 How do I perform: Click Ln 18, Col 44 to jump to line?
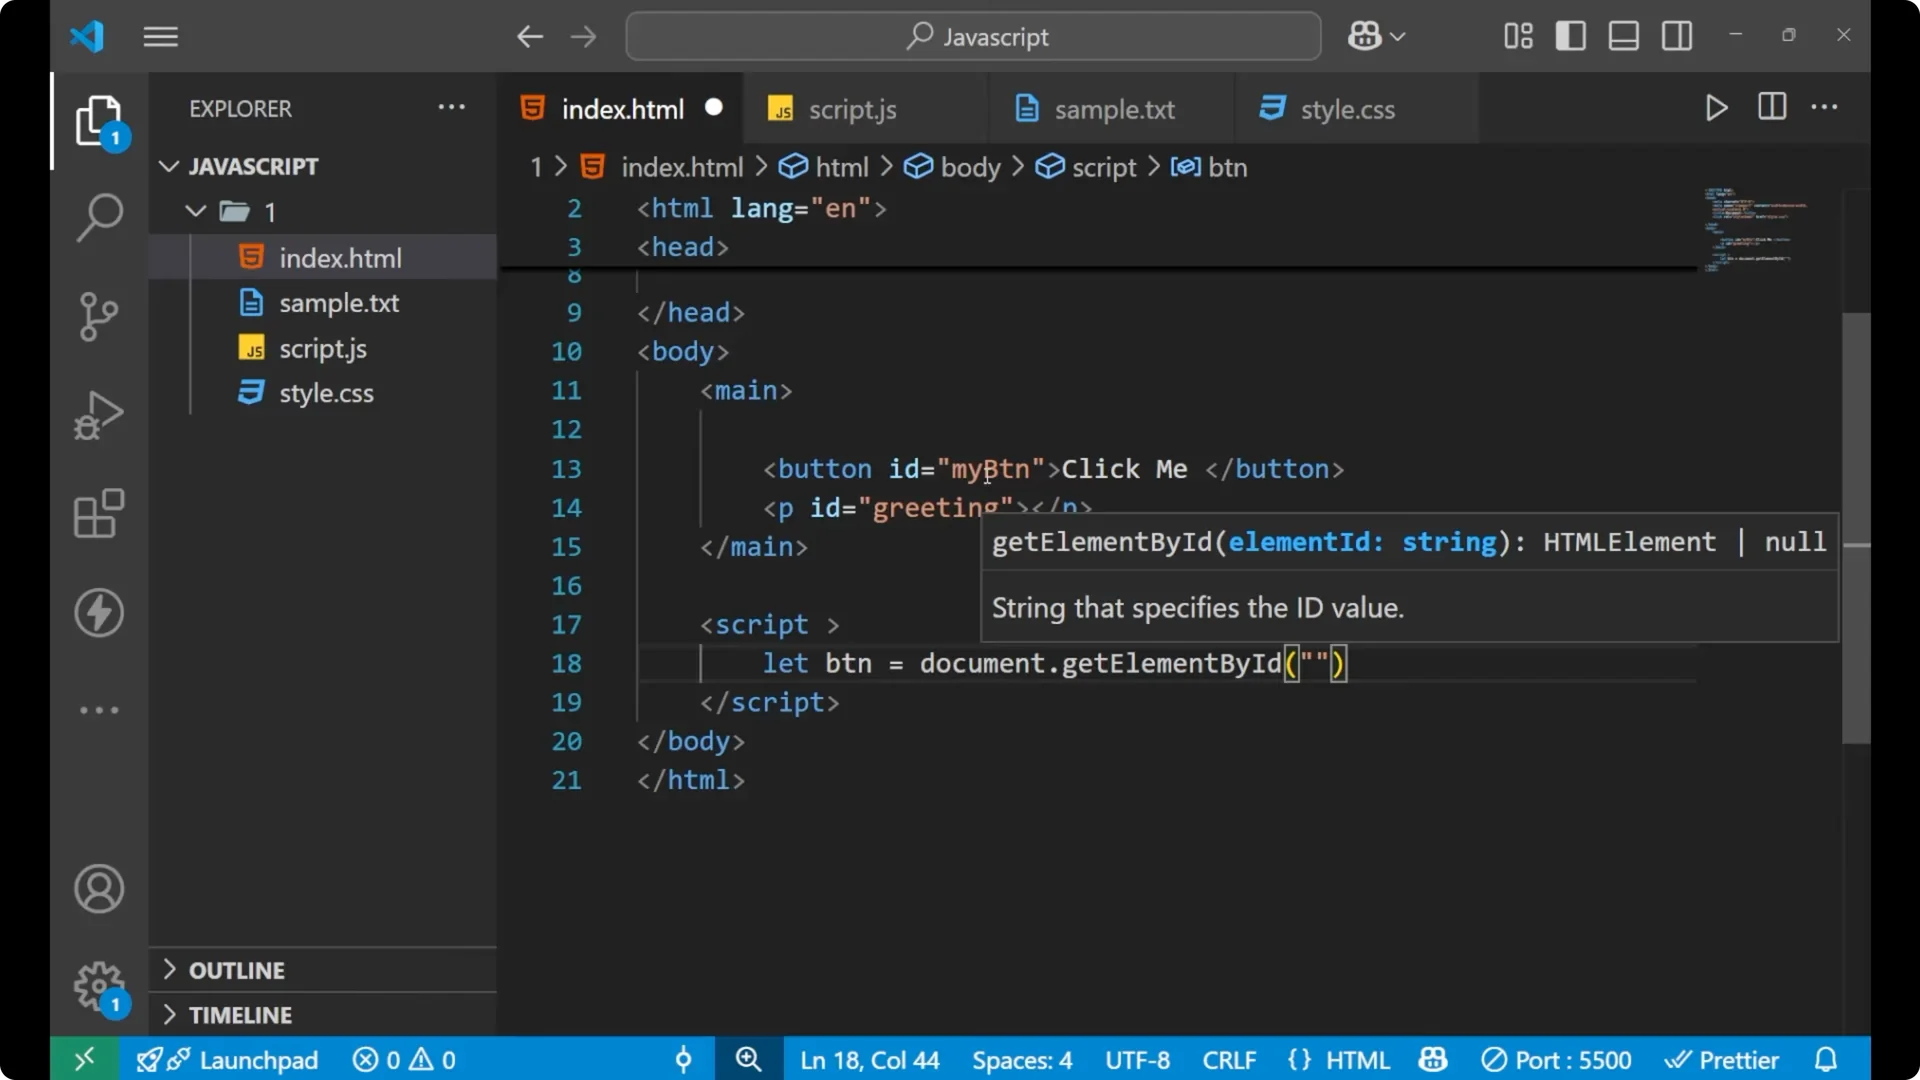pyautogui.click(x=868, y=1059)
